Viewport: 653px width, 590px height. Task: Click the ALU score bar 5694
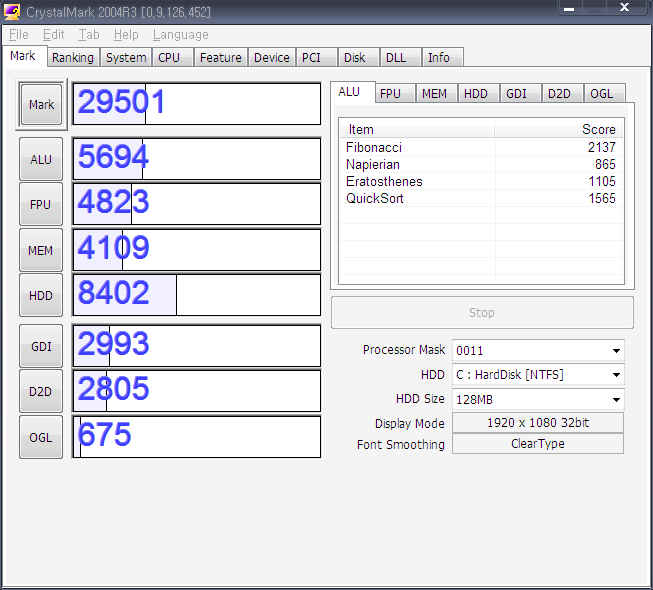pyautogui.click(x=197, y=159)
